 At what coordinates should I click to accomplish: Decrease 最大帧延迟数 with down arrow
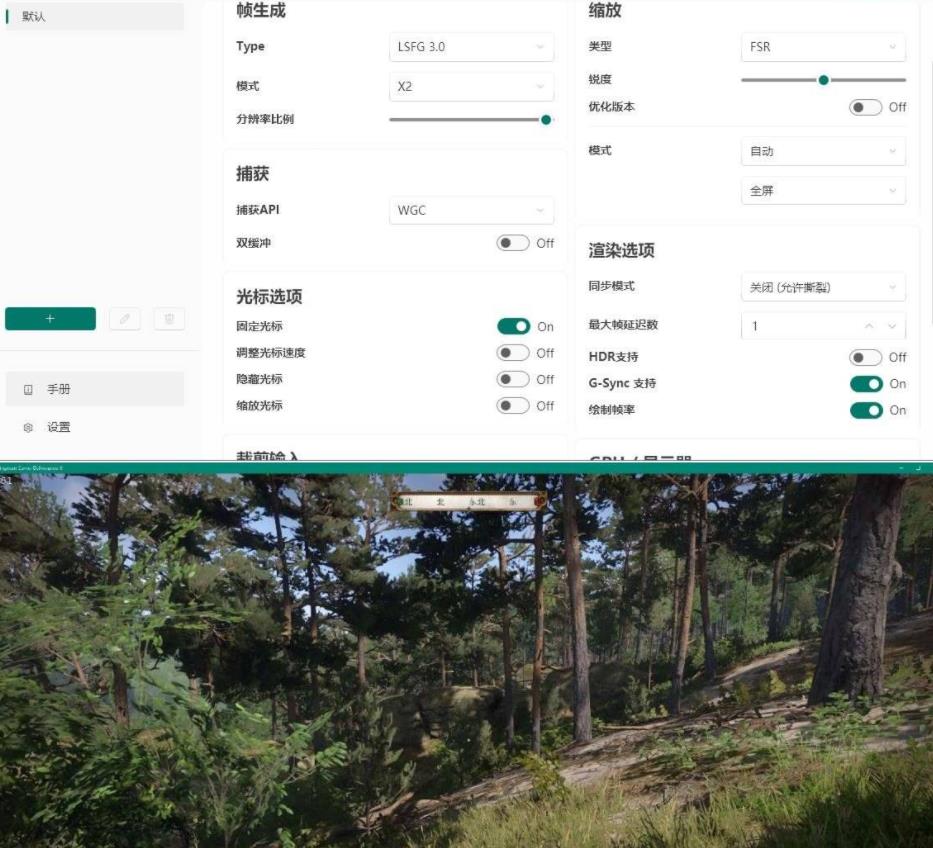coord(891,326)
